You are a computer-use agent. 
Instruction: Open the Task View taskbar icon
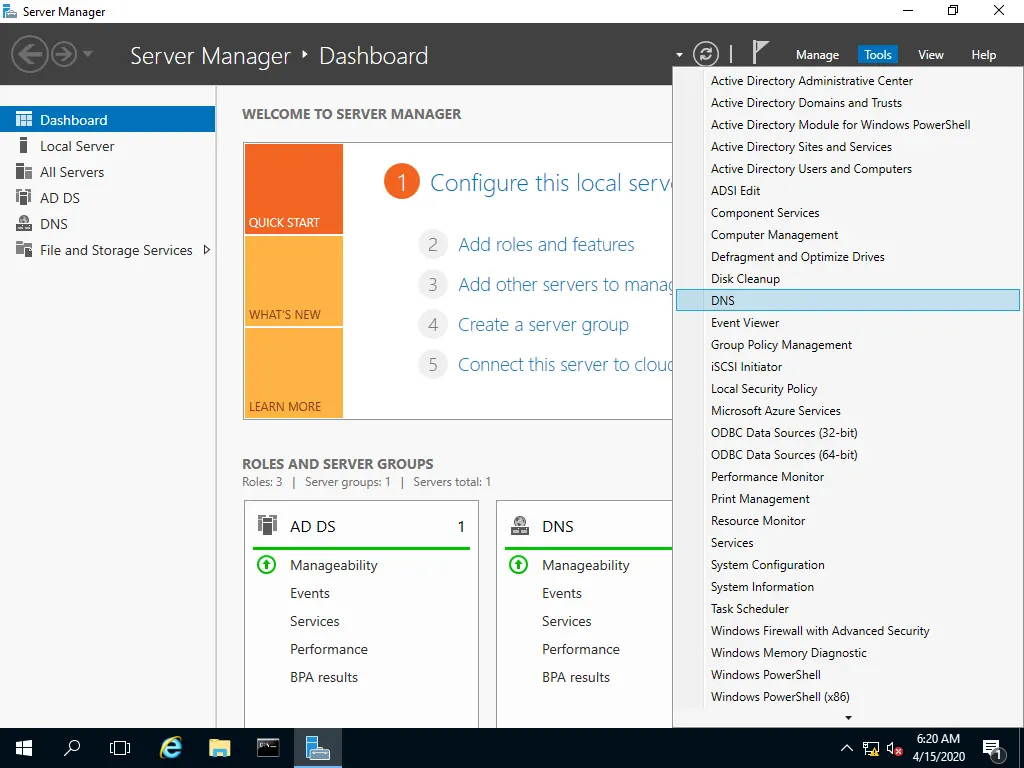coord(120,747)
